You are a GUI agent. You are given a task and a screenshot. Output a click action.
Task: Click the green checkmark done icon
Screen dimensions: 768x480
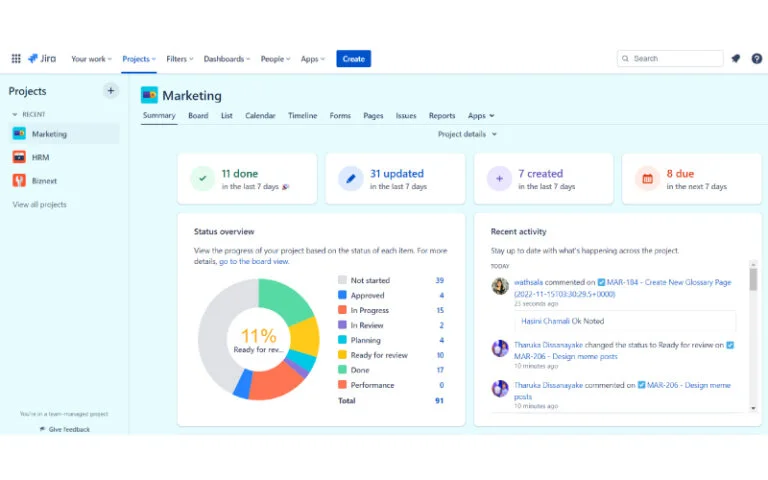(x=203, y=179)
